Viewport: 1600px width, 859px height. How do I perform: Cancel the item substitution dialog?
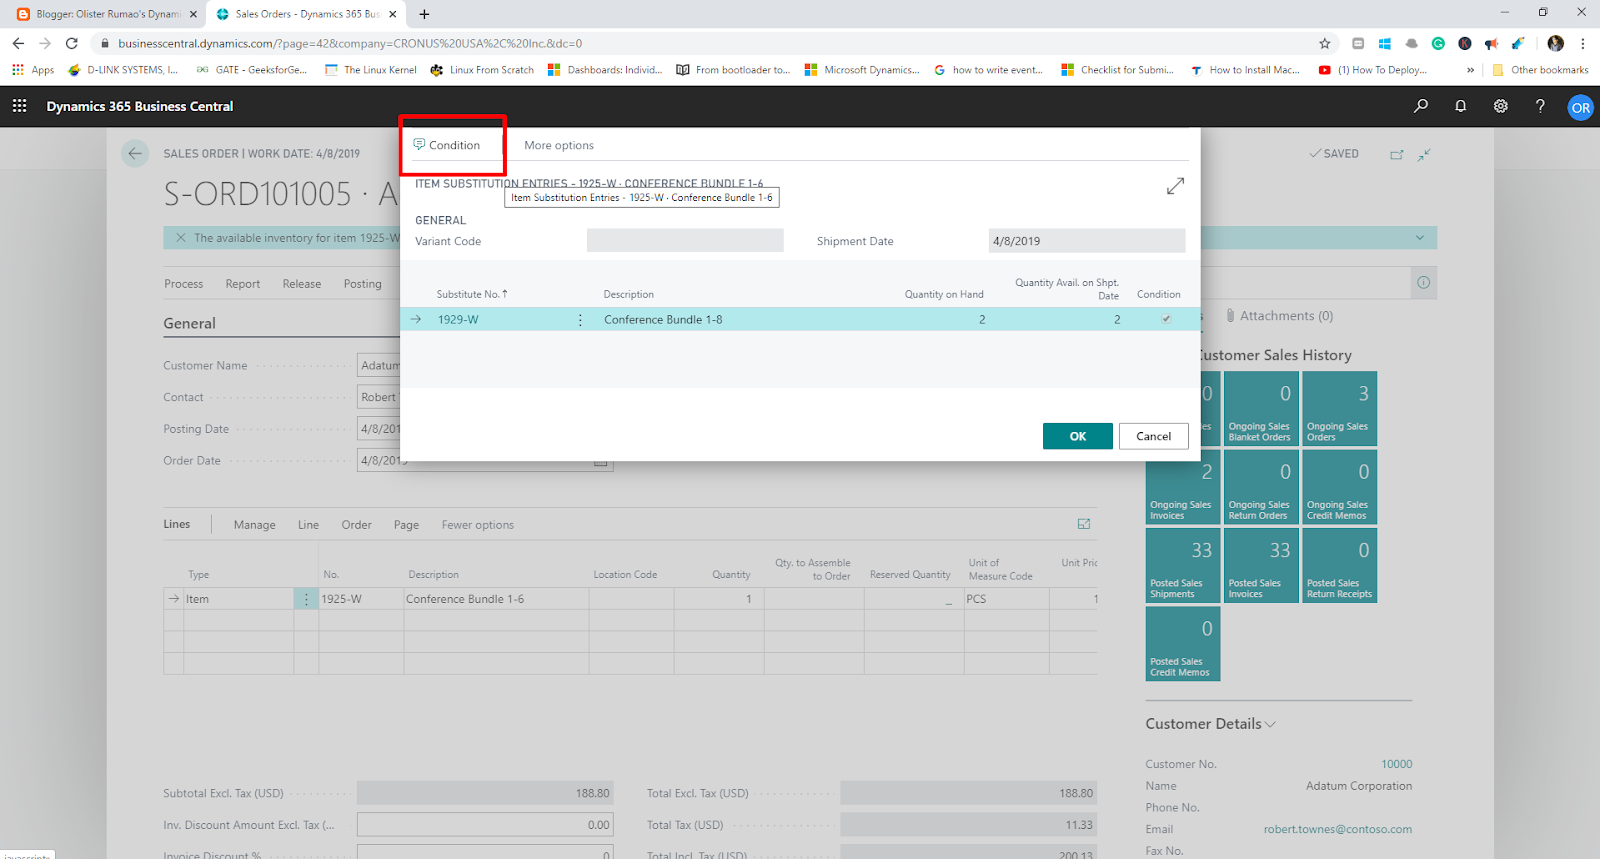[1153, 436]
